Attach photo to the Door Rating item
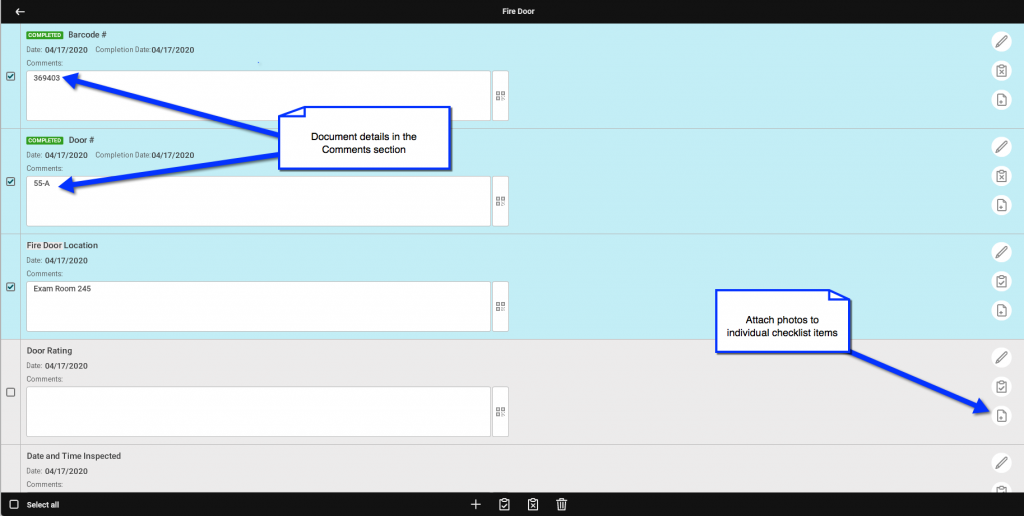 1001,416
